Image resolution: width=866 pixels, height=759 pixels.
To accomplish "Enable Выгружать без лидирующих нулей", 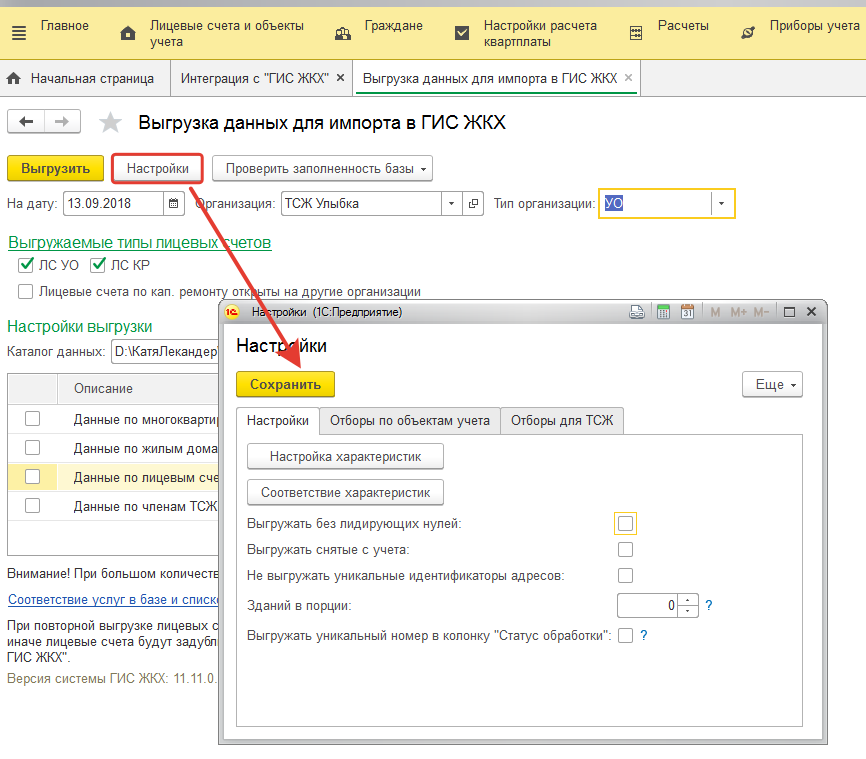I will (x=625, y=523).
